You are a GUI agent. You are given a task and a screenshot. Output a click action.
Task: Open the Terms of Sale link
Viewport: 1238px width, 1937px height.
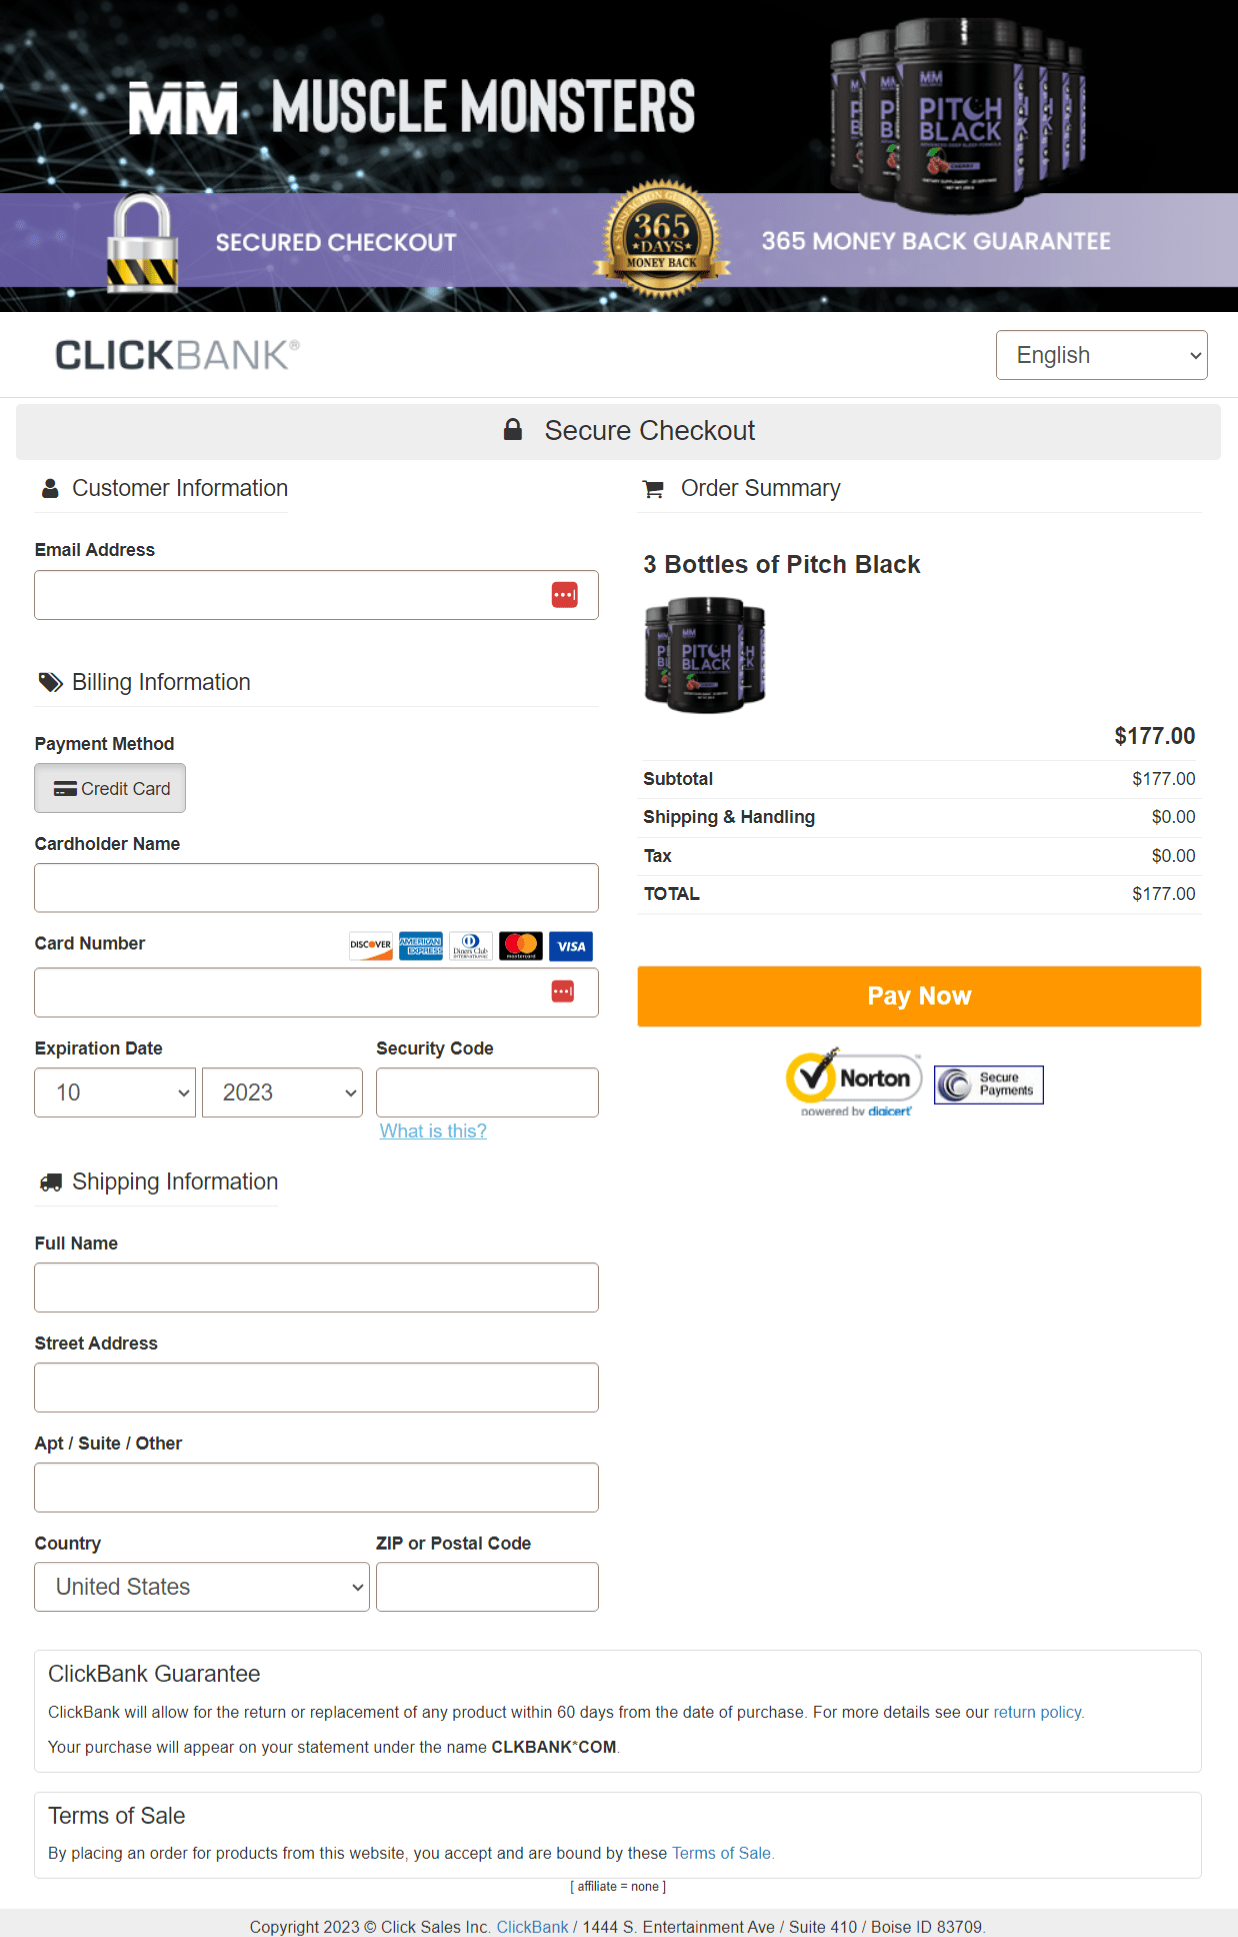(x=722, y=1852)
